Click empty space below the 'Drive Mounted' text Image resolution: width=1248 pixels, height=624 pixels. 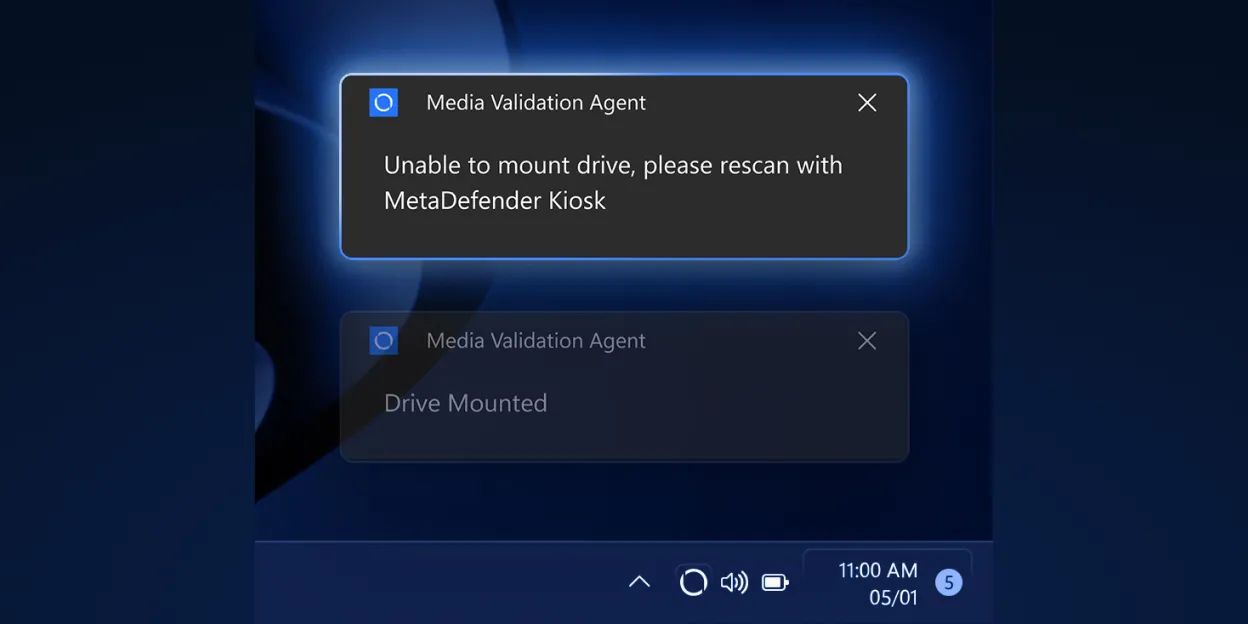[x=624, y=438]
